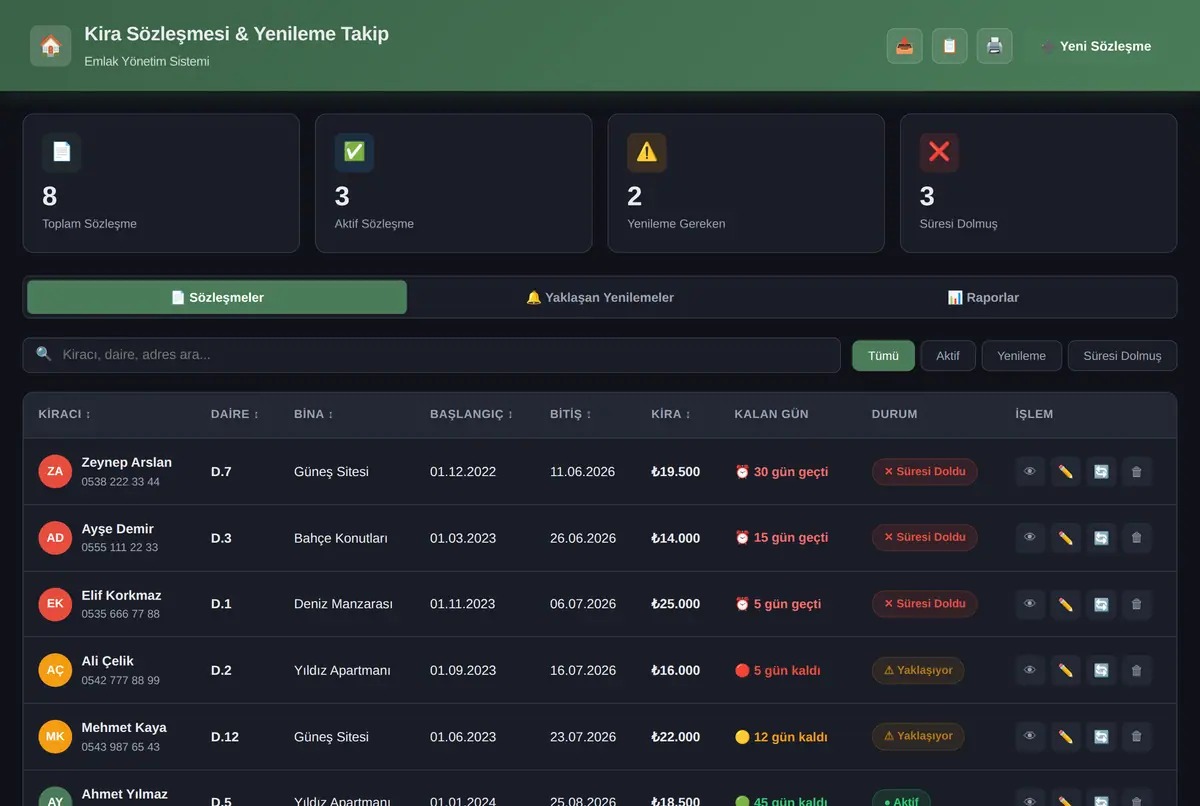View Zeynep Arslan's contract with eye icon

(1030, 472)
